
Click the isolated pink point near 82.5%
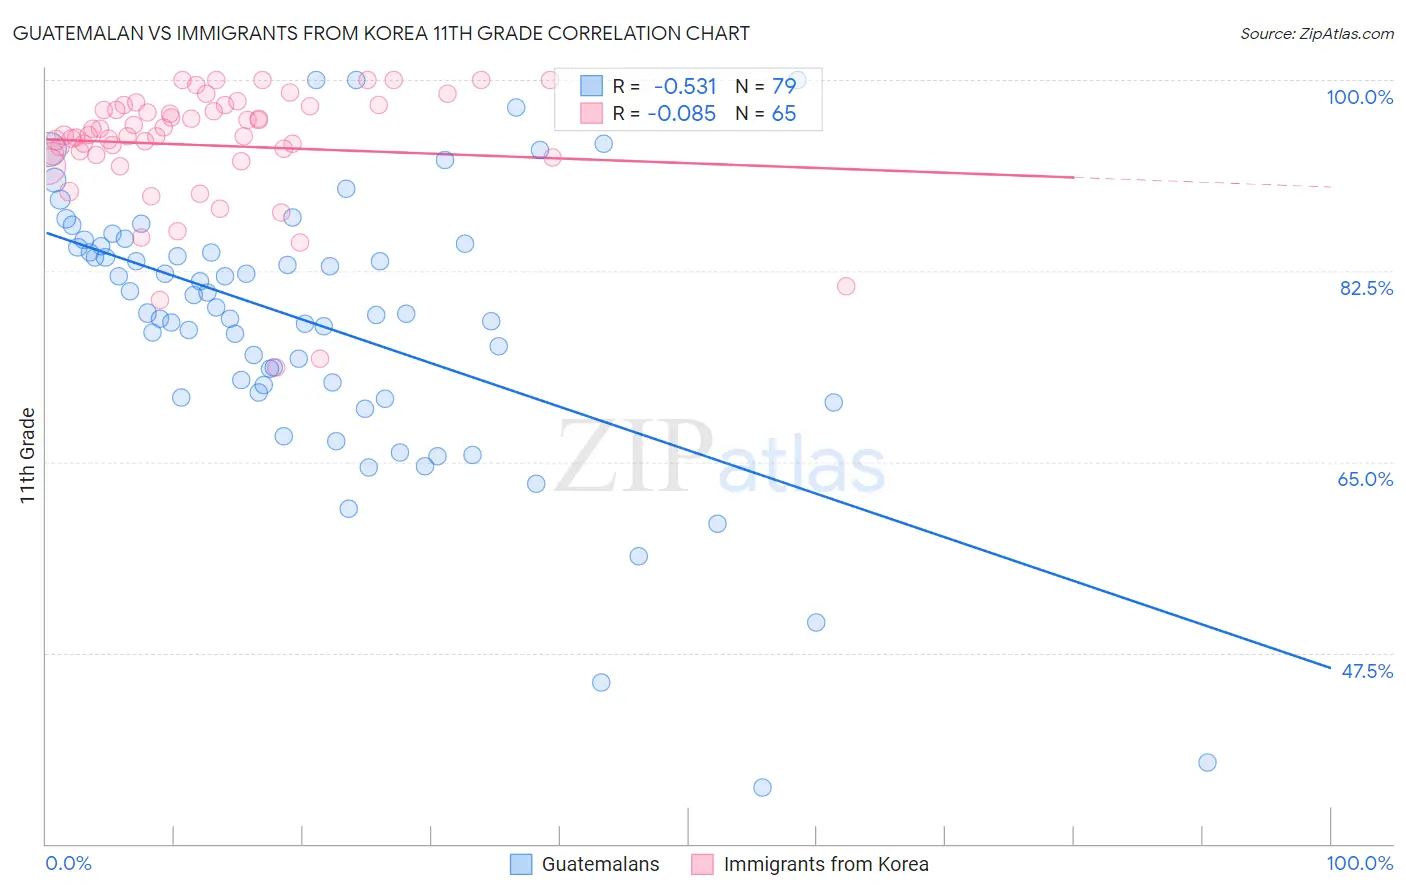[846, 286]
